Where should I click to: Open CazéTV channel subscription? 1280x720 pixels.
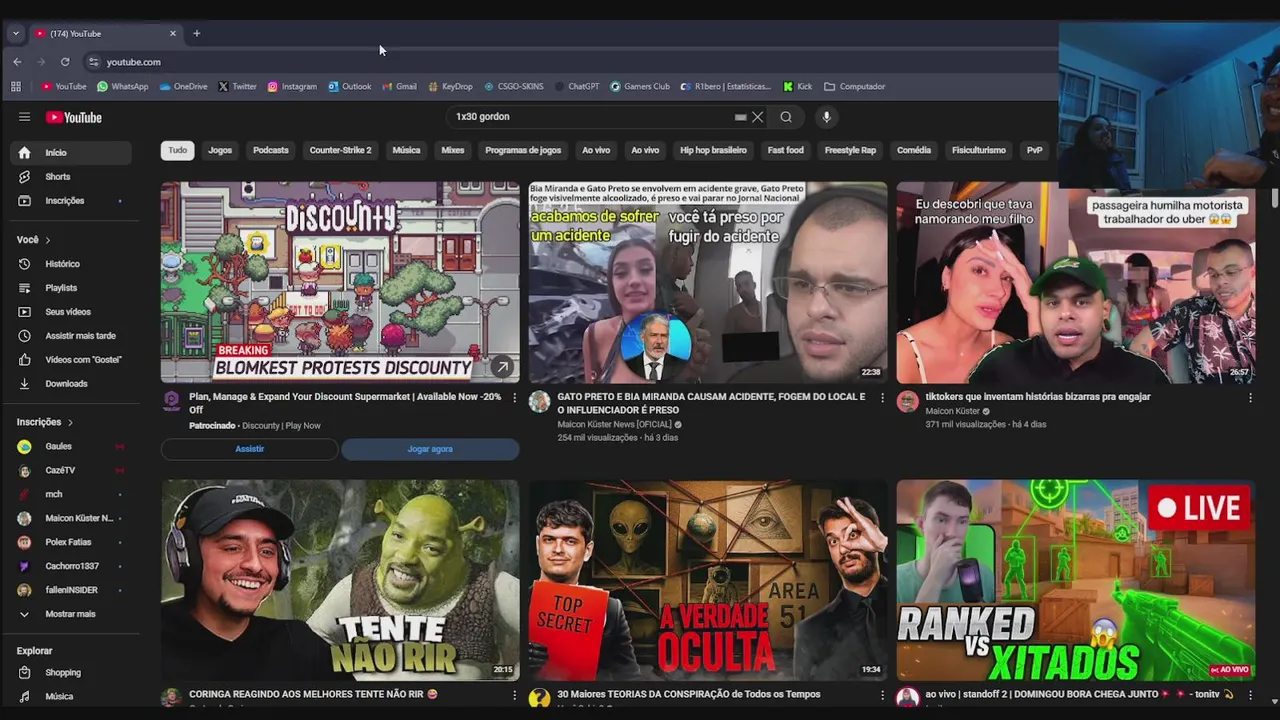(x=70, y=470)
